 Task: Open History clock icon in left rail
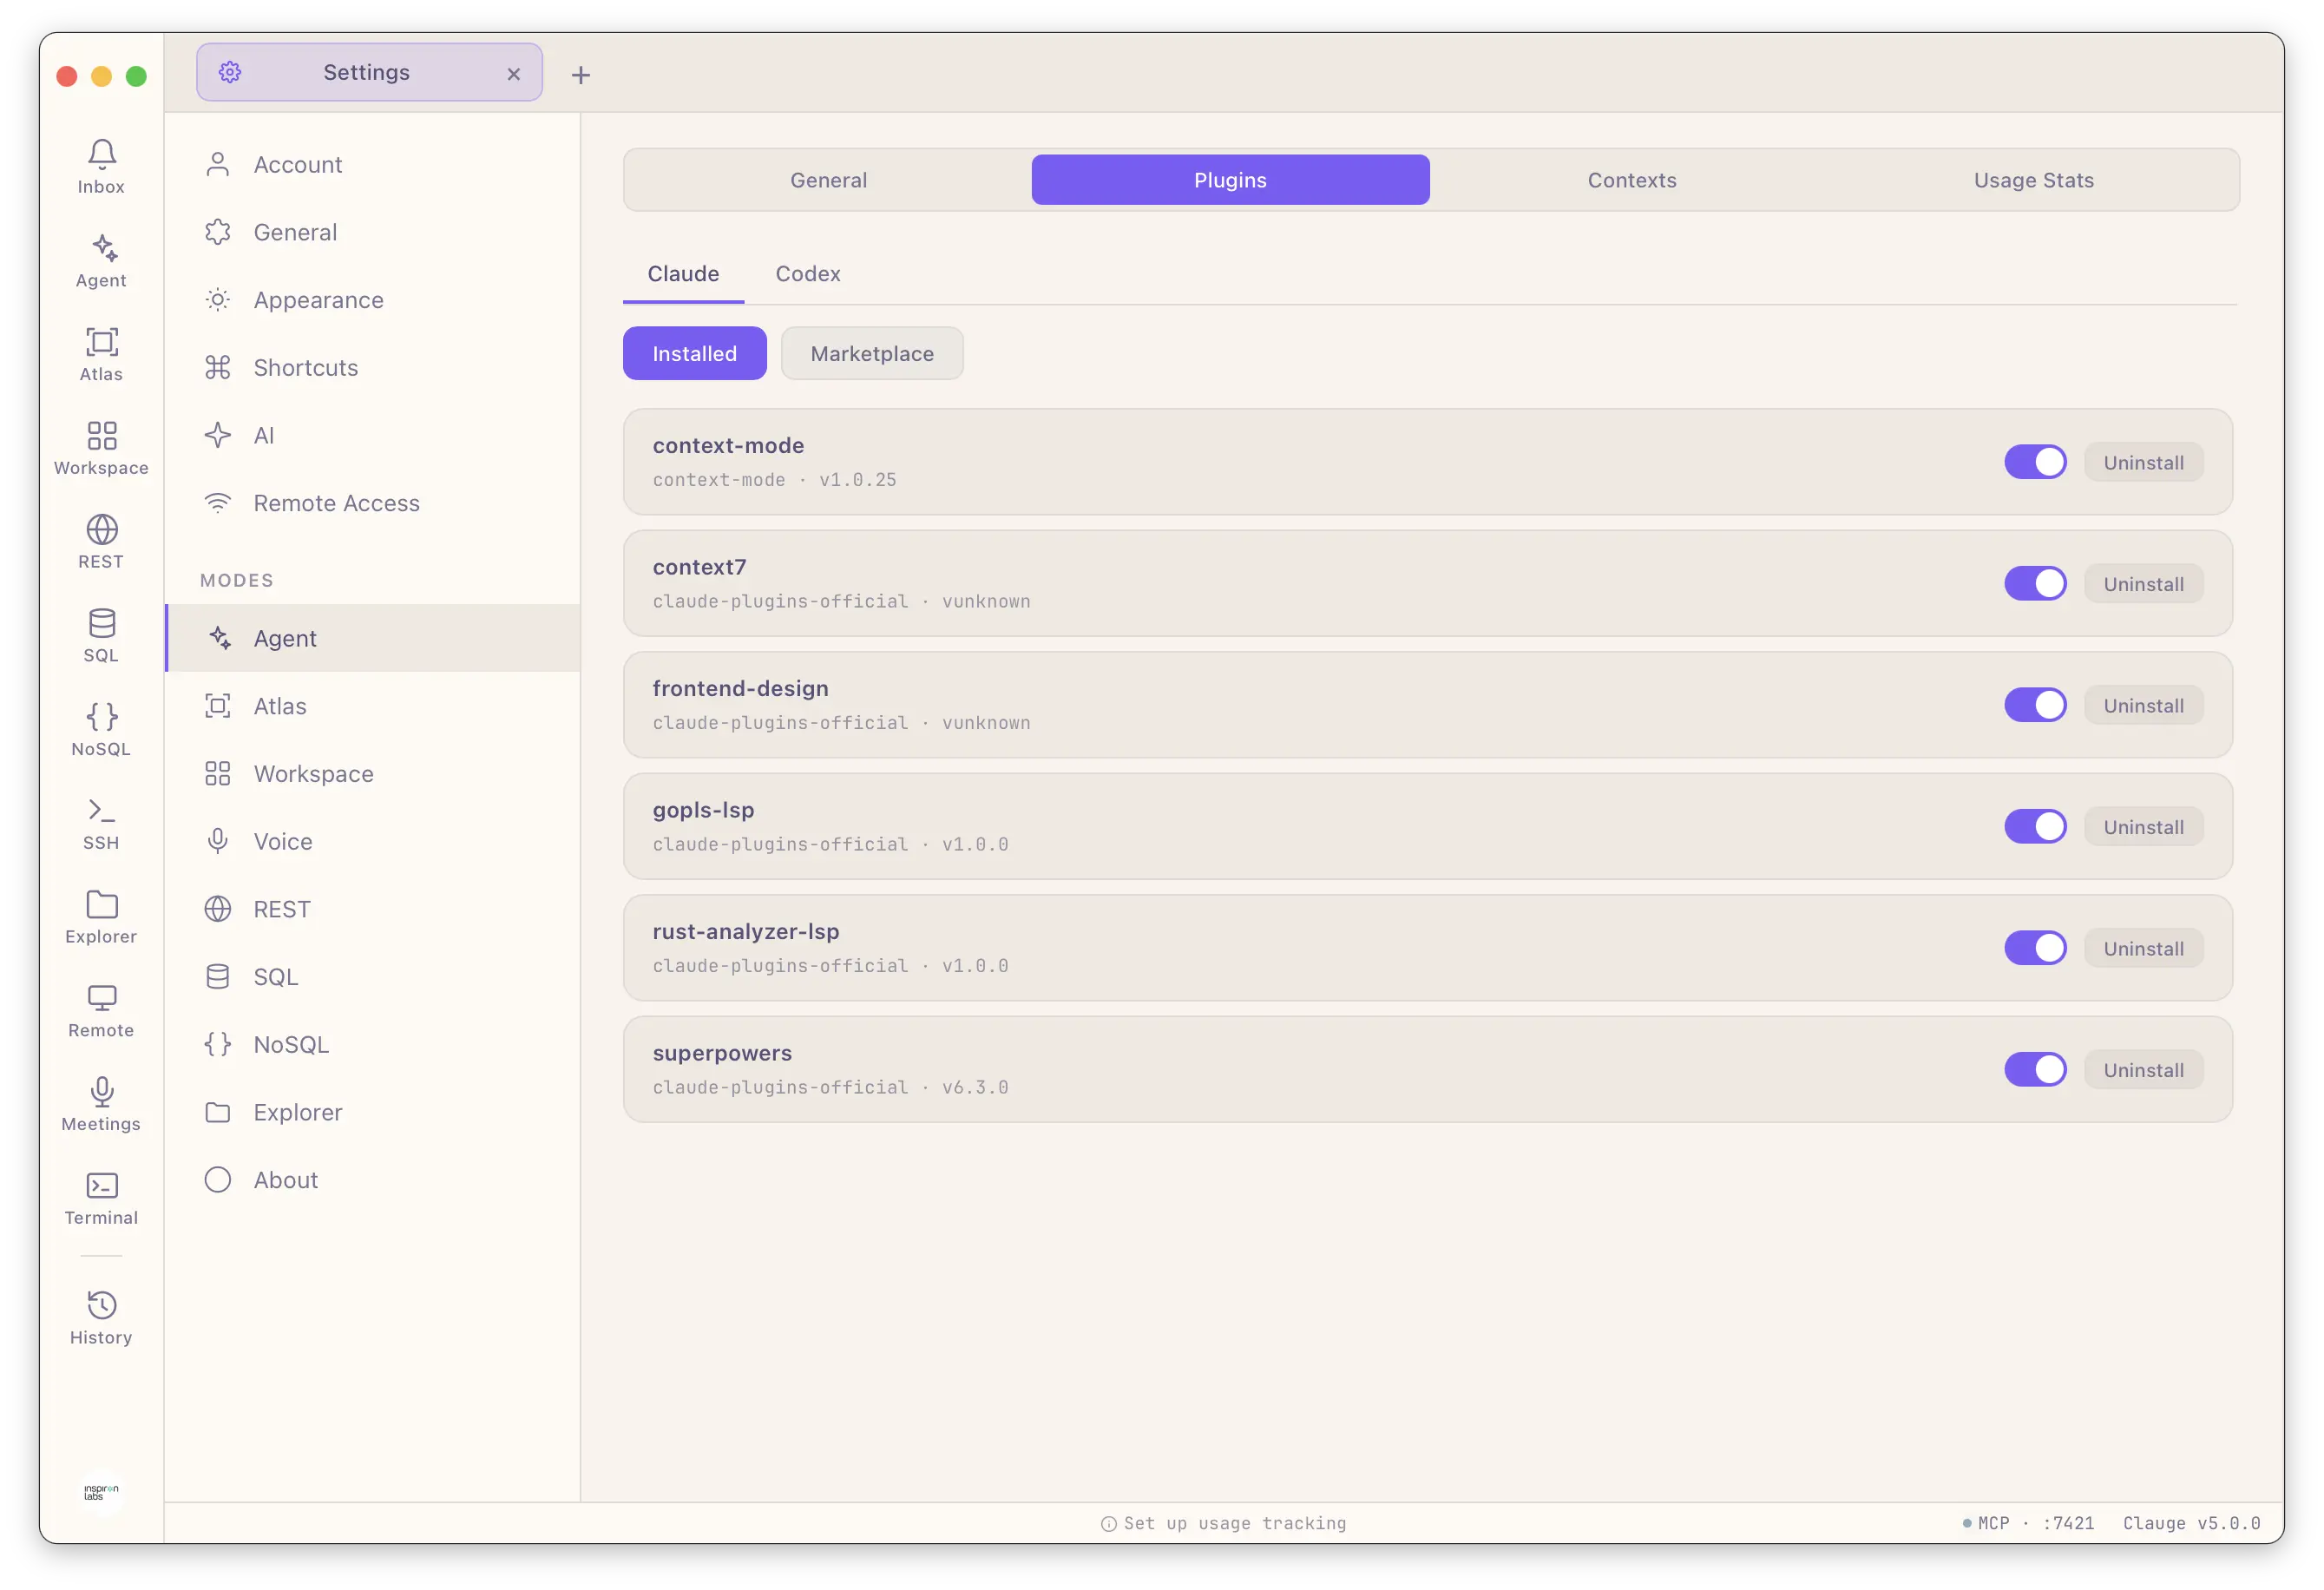point(101,1318)
